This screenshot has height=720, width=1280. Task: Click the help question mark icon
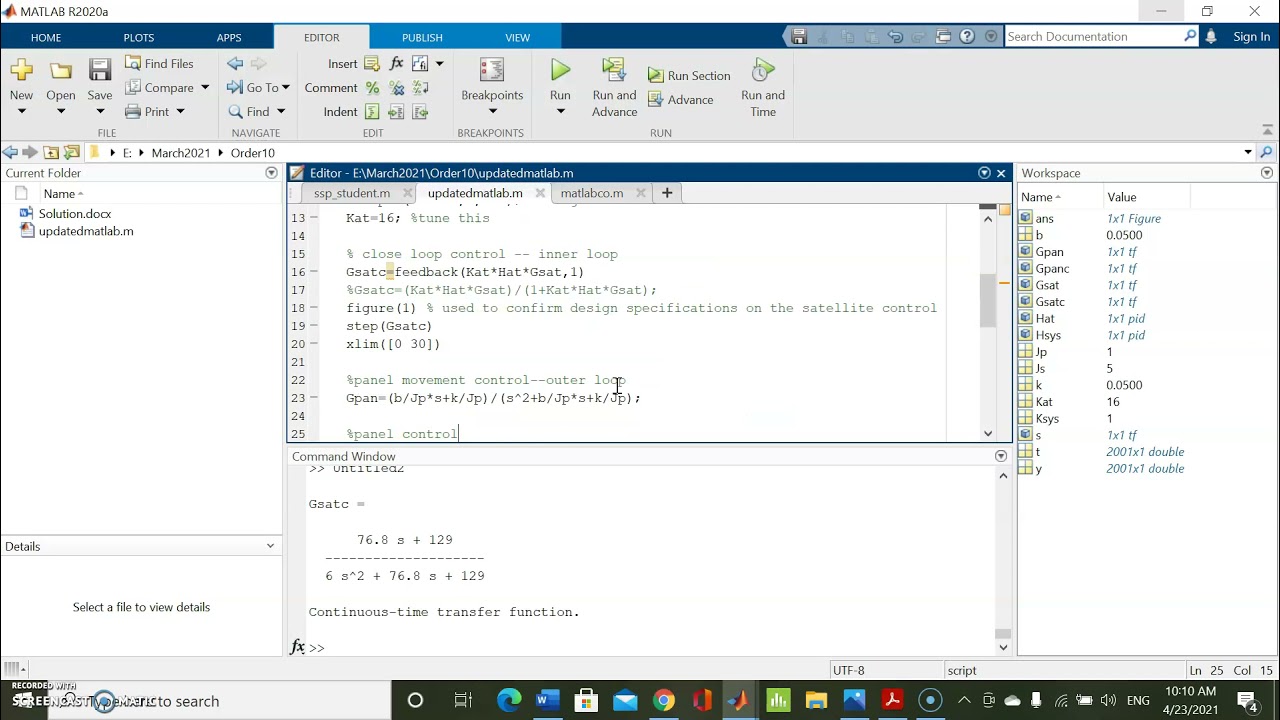(967, 36)
